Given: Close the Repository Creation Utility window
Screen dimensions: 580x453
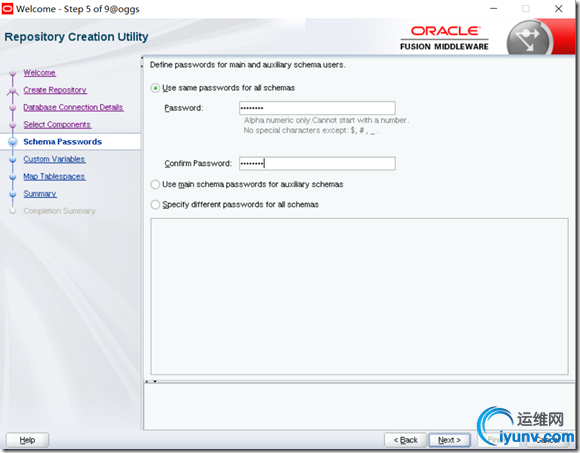Looking at the screenshot, I should tap(559, 9).
